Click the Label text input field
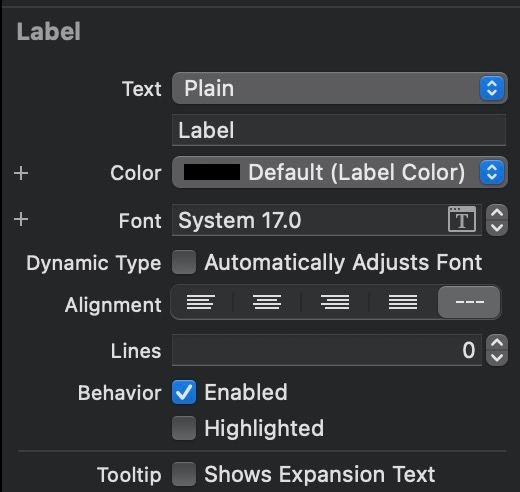Image resolution: width=520 pixels, height=492 pixels. point(339,130)
